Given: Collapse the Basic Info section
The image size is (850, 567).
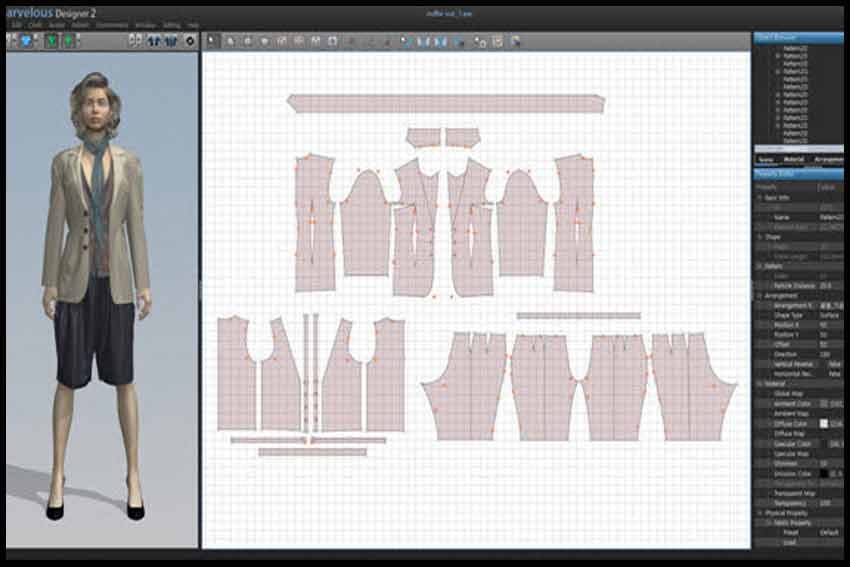Looking at the screenshot, I should [x=760, y=197].
